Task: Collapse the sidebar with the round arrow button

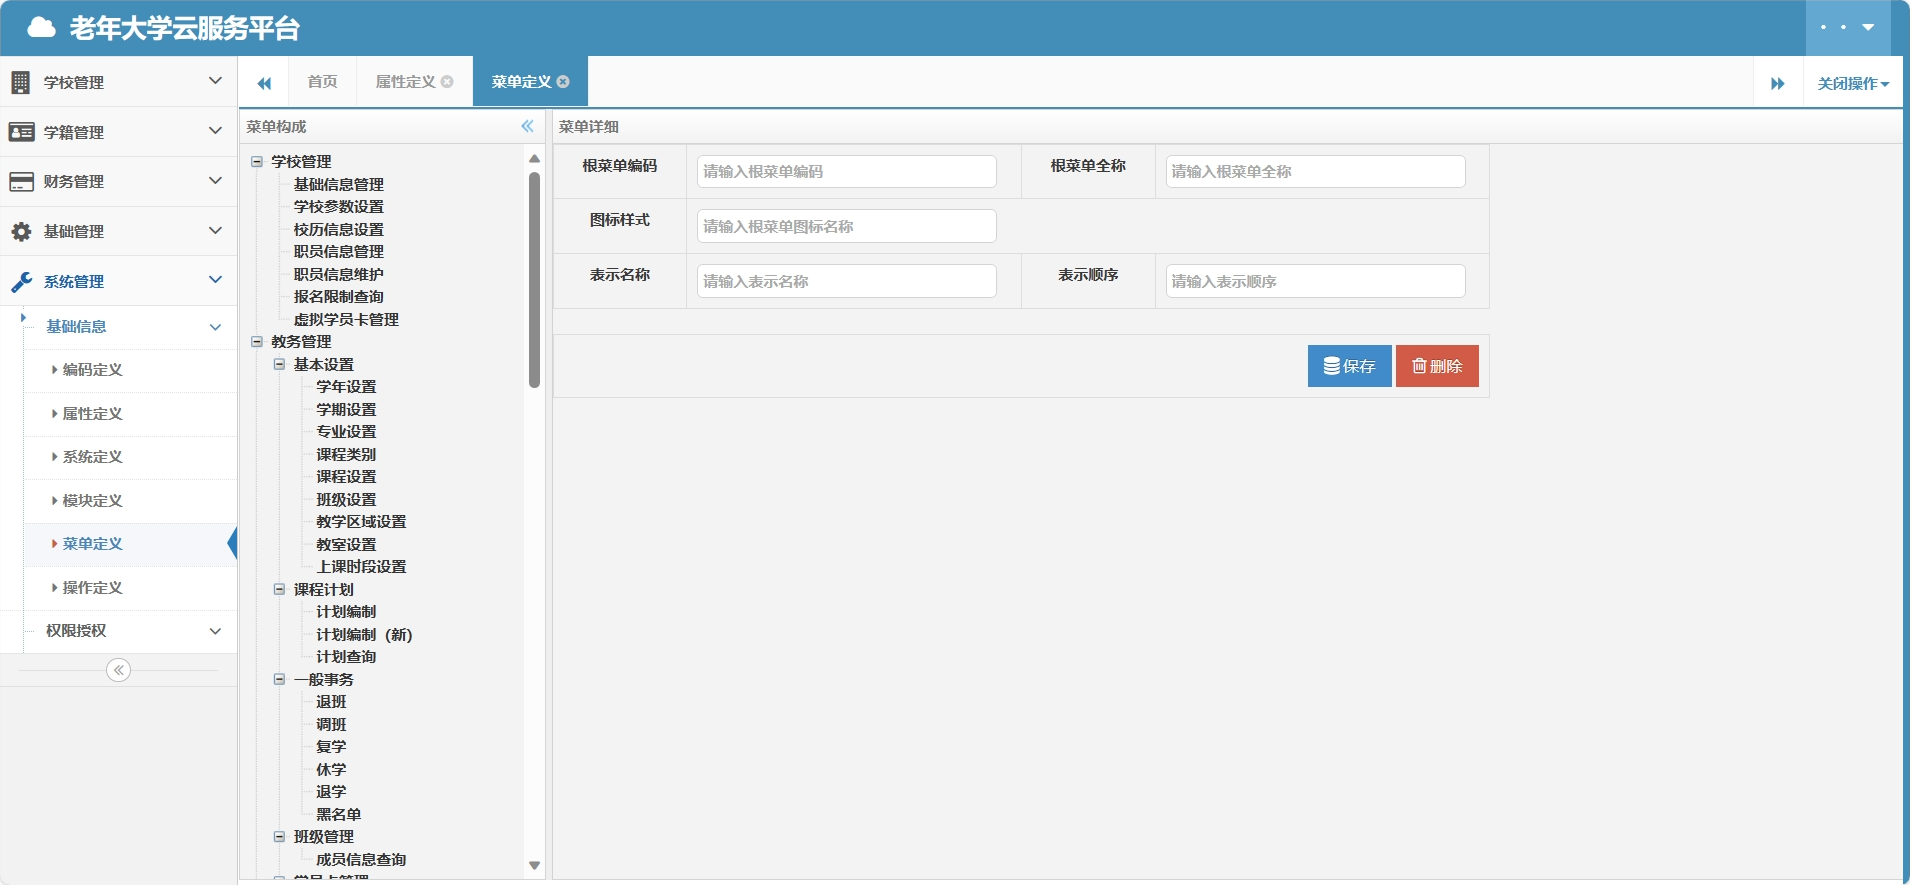Action: (118, 670)
